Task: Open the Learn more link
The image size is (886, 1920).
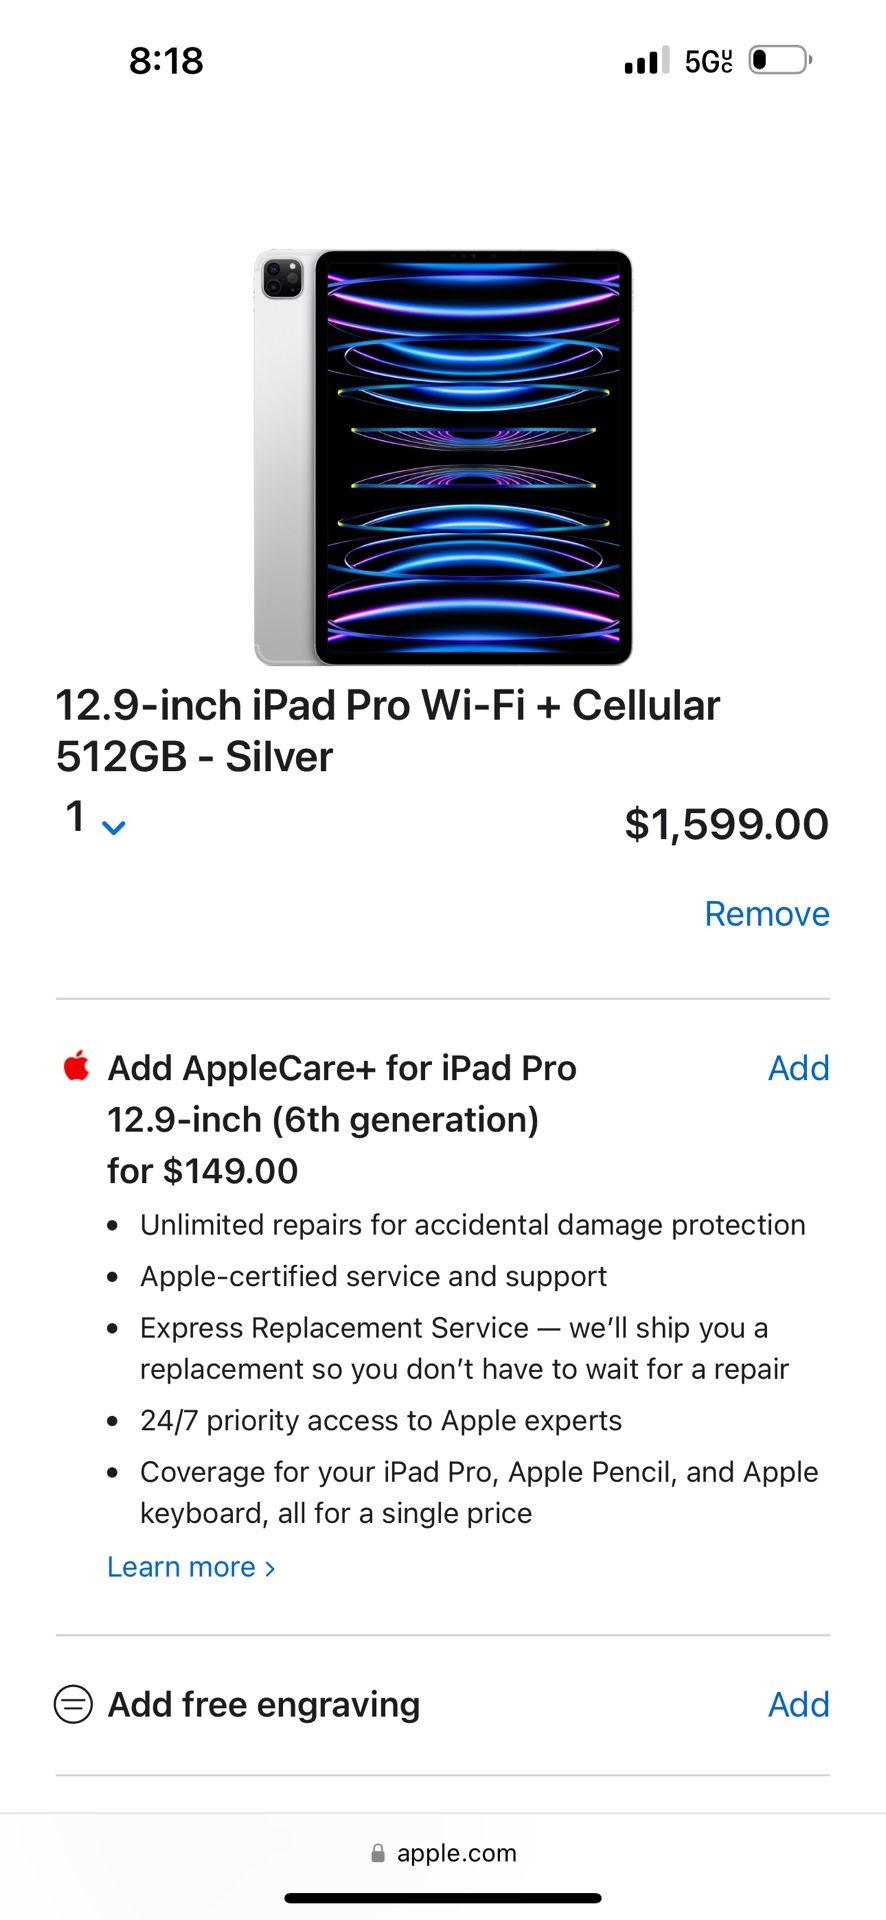Action: click(x=191, y=1567)
